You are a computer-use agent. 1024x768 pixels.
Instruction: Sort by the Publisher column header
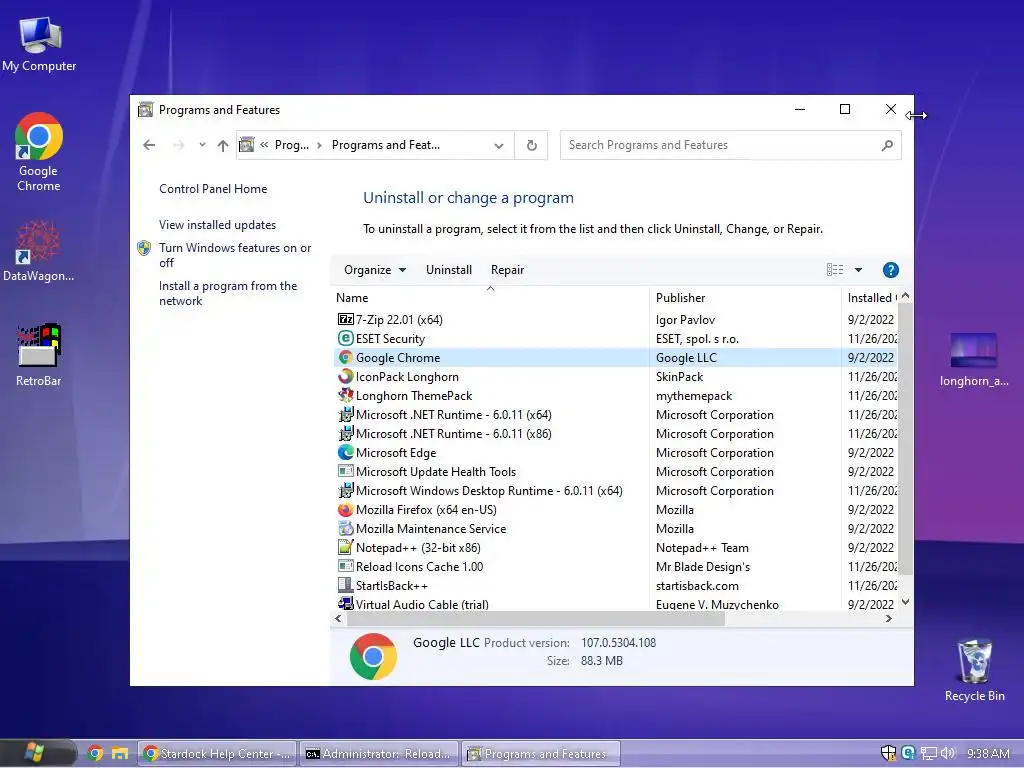pos(745,298)
